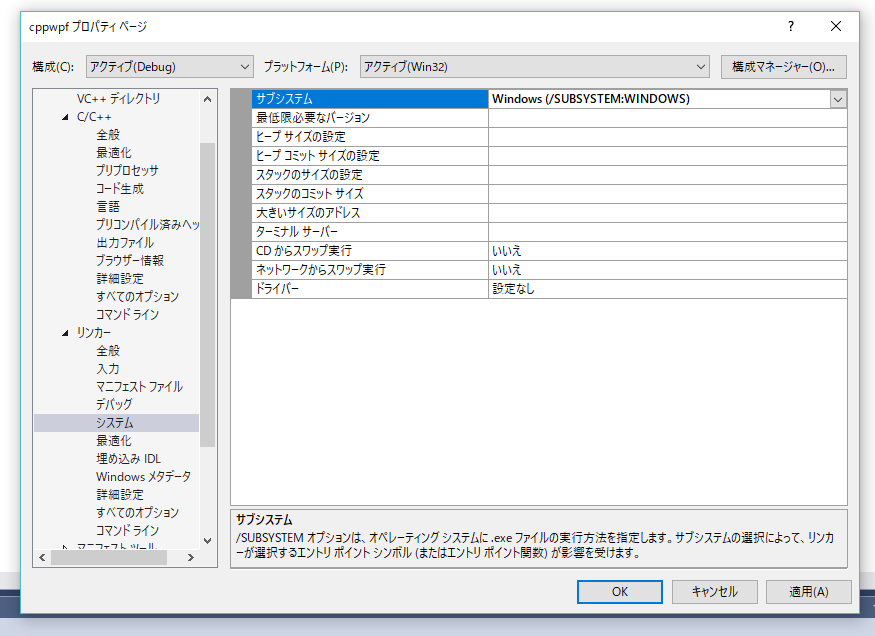Select マニフェスト ファイル settings page

140,386
